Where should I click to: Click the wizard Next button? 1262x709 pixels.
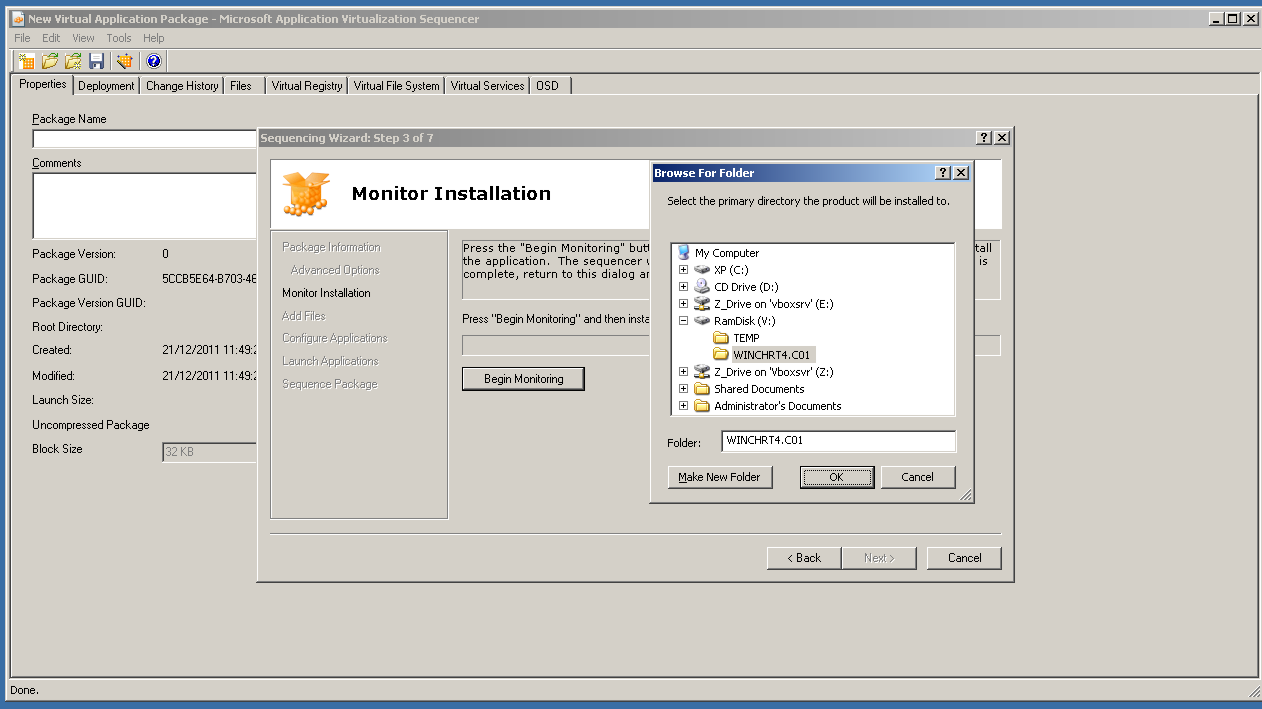point(879,558)
